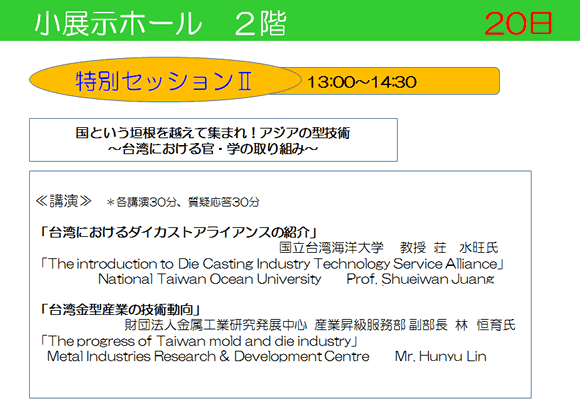The height and width of the screenshot is (411, 580).
Task: Click the title line '国という垣根を越えて集まれ'
Action: coord(213,132)
